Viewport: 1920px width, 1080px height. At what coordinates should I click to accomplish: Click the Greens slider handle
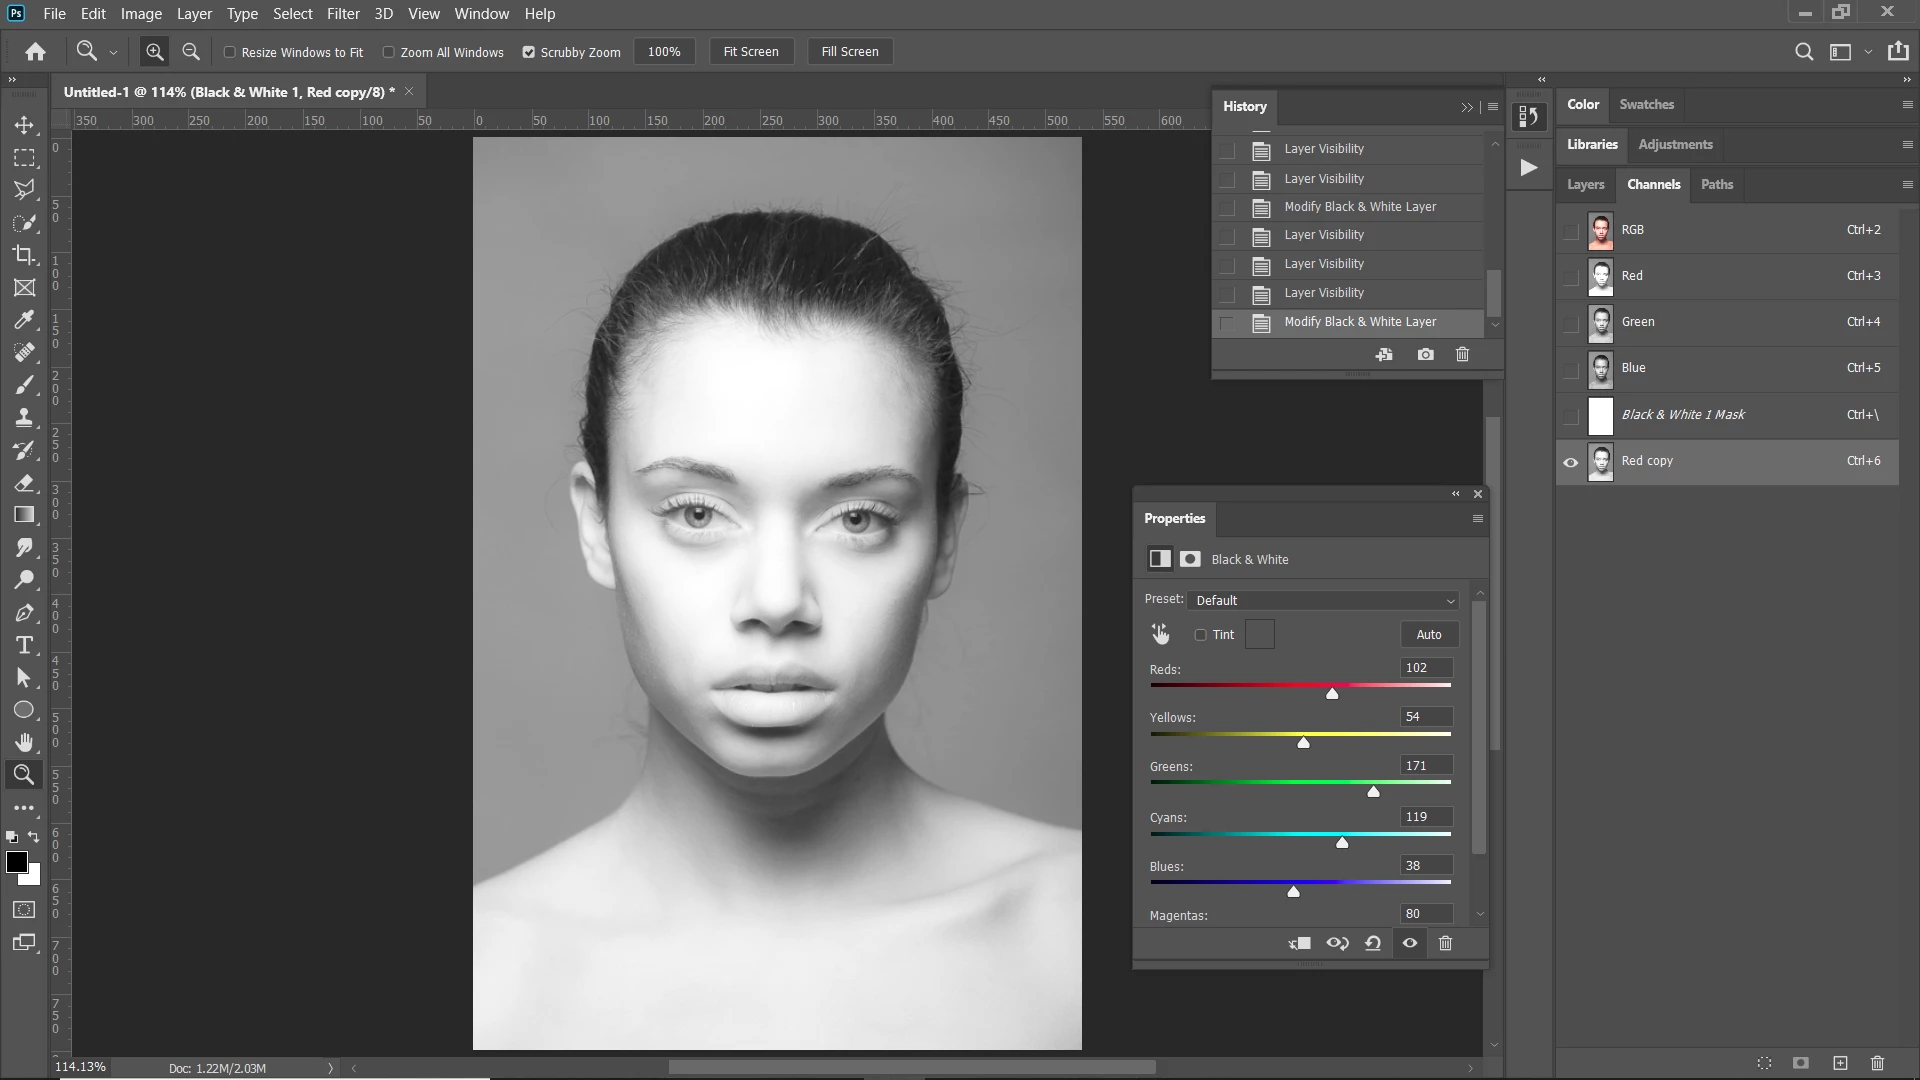click(1373, 792)
